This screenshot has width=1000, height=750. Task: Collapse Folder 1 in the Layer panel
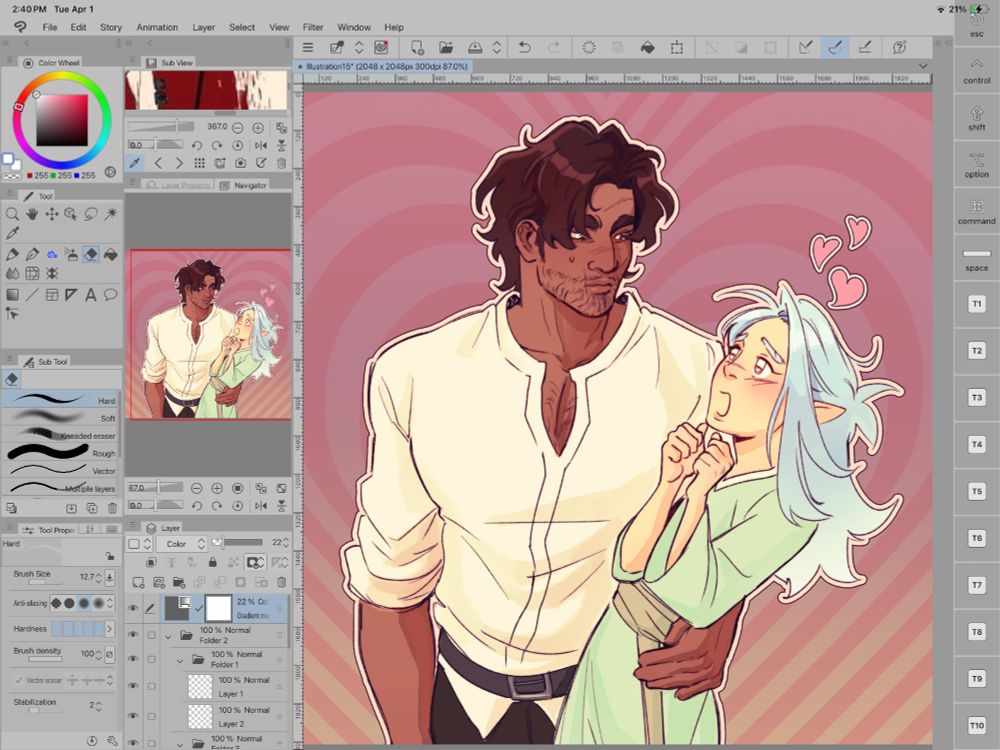tap(180, 660)
